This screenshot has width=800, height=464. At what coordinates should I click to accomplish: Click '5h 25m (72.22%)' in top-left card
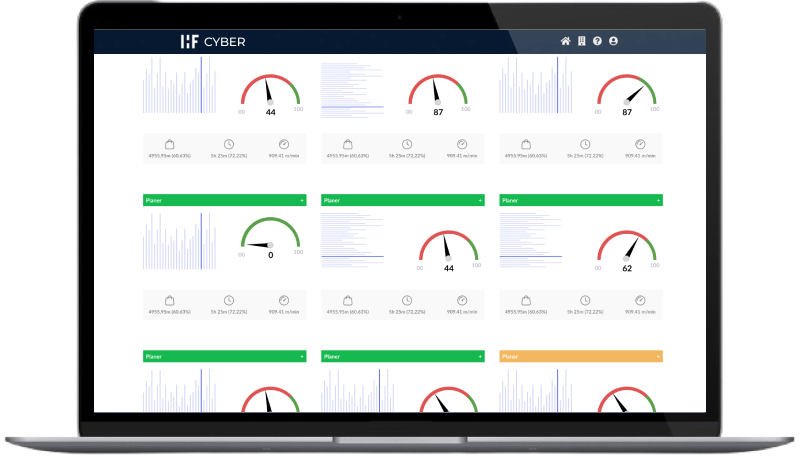229,156
